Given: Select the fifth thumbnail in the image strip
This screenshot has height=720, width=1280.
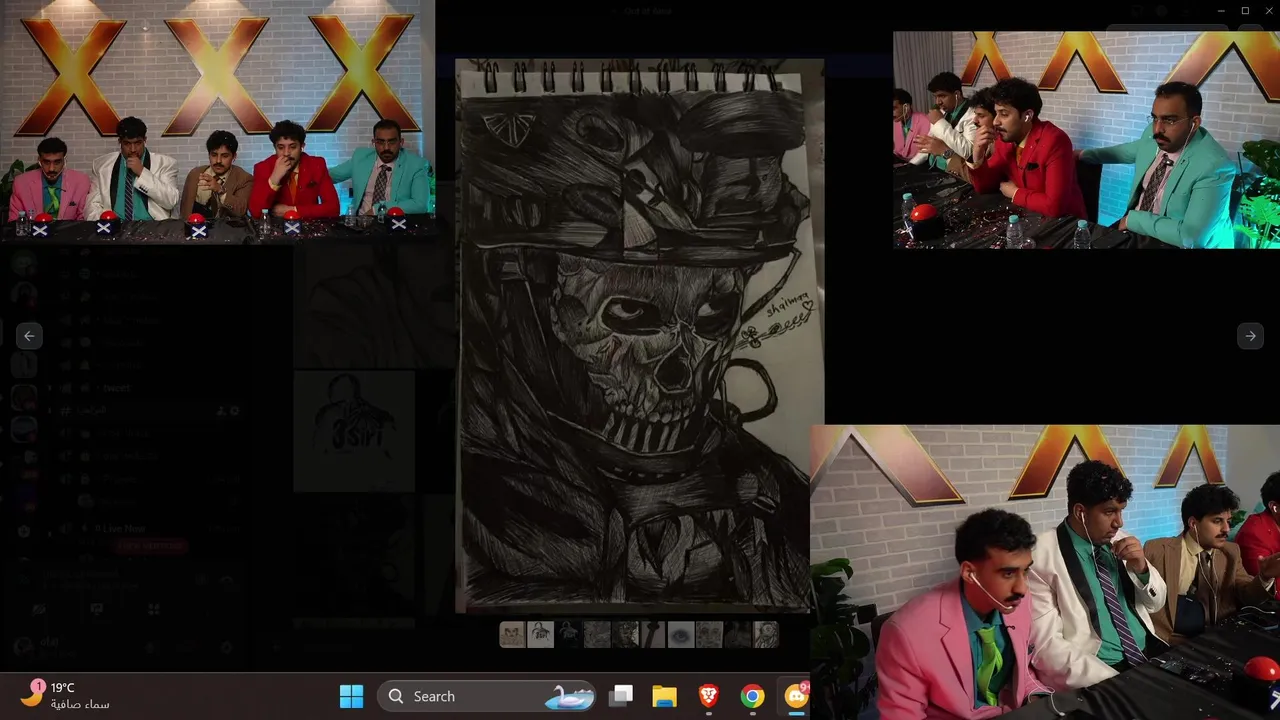Looking at the screenshot, I should [x=625, y=634].
